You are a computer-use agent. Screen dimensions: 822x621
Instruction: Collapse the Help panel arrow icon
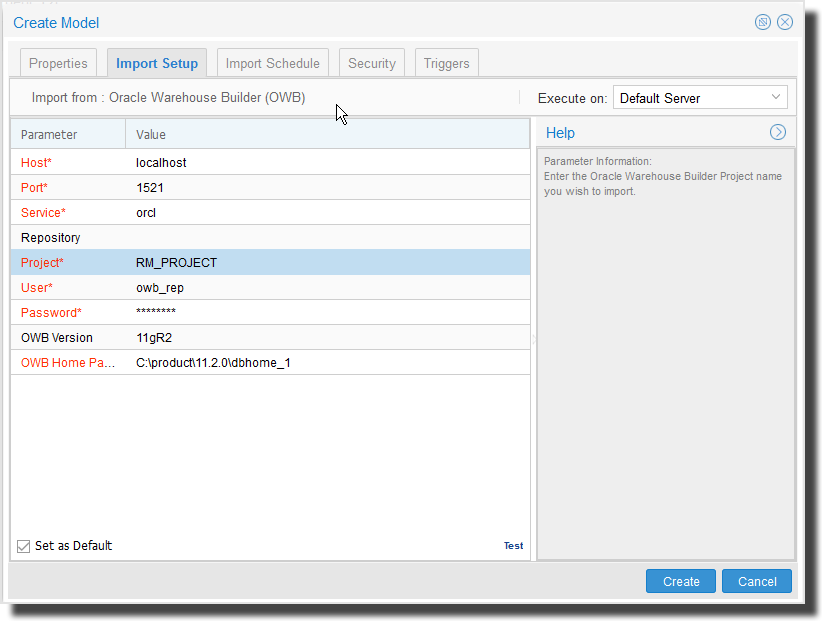(777, 132)
